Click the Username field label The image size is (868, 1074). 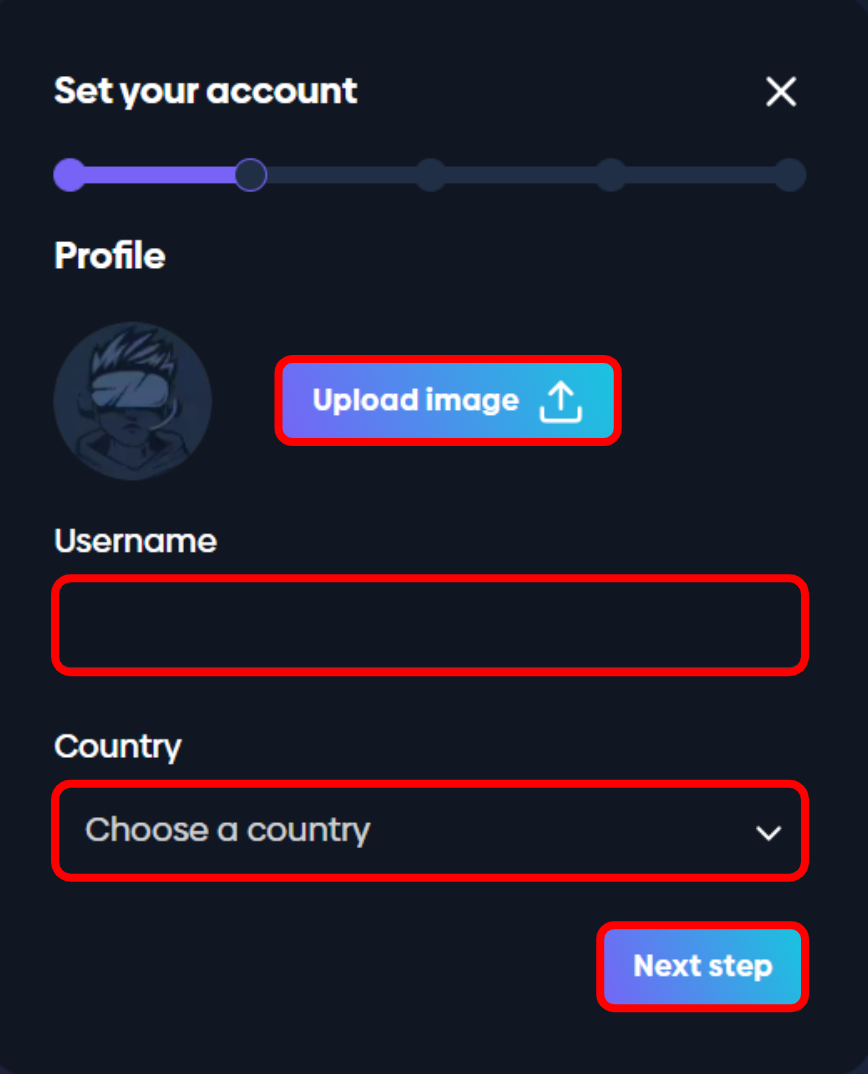[x=135, y=541]
